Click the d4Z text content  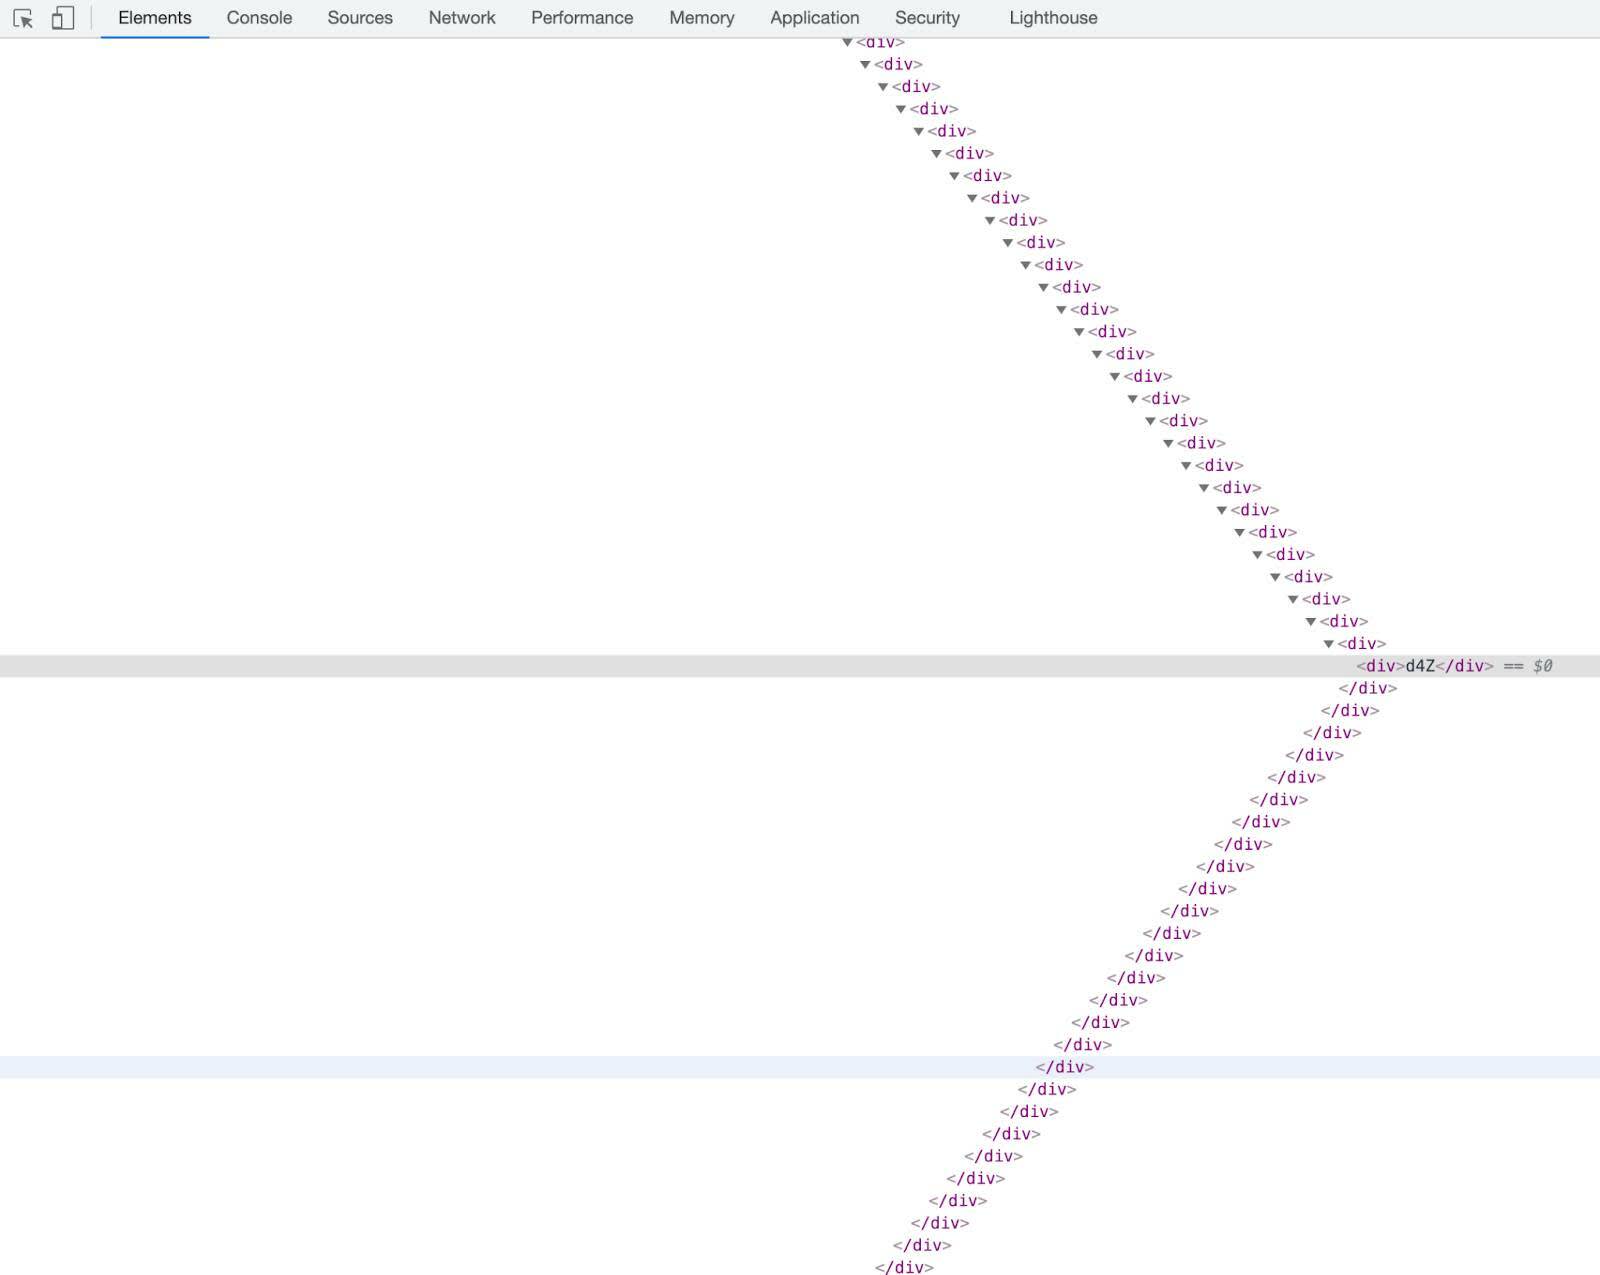click(x=1420, y=666)
